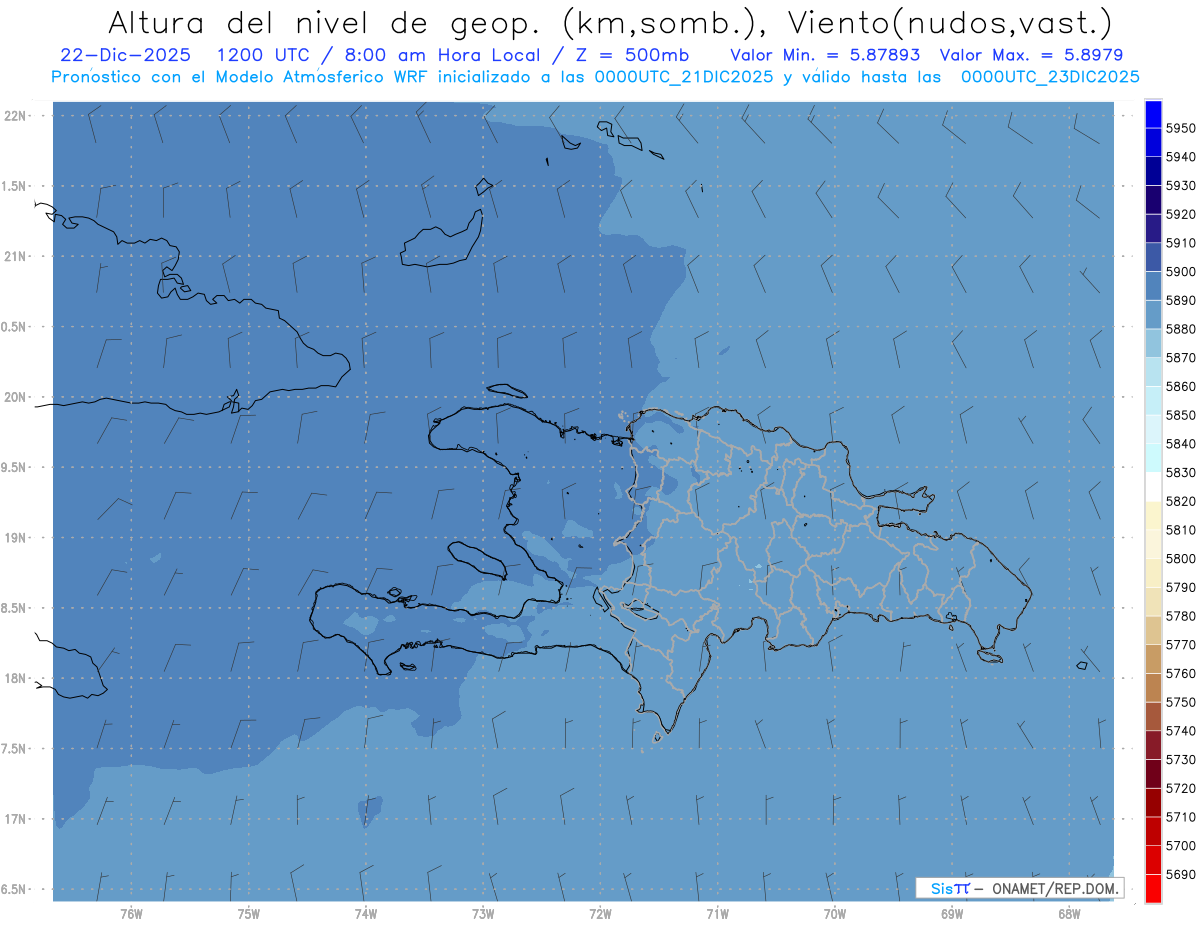Click the '5800' color bar value

(x=1180, y=559)
